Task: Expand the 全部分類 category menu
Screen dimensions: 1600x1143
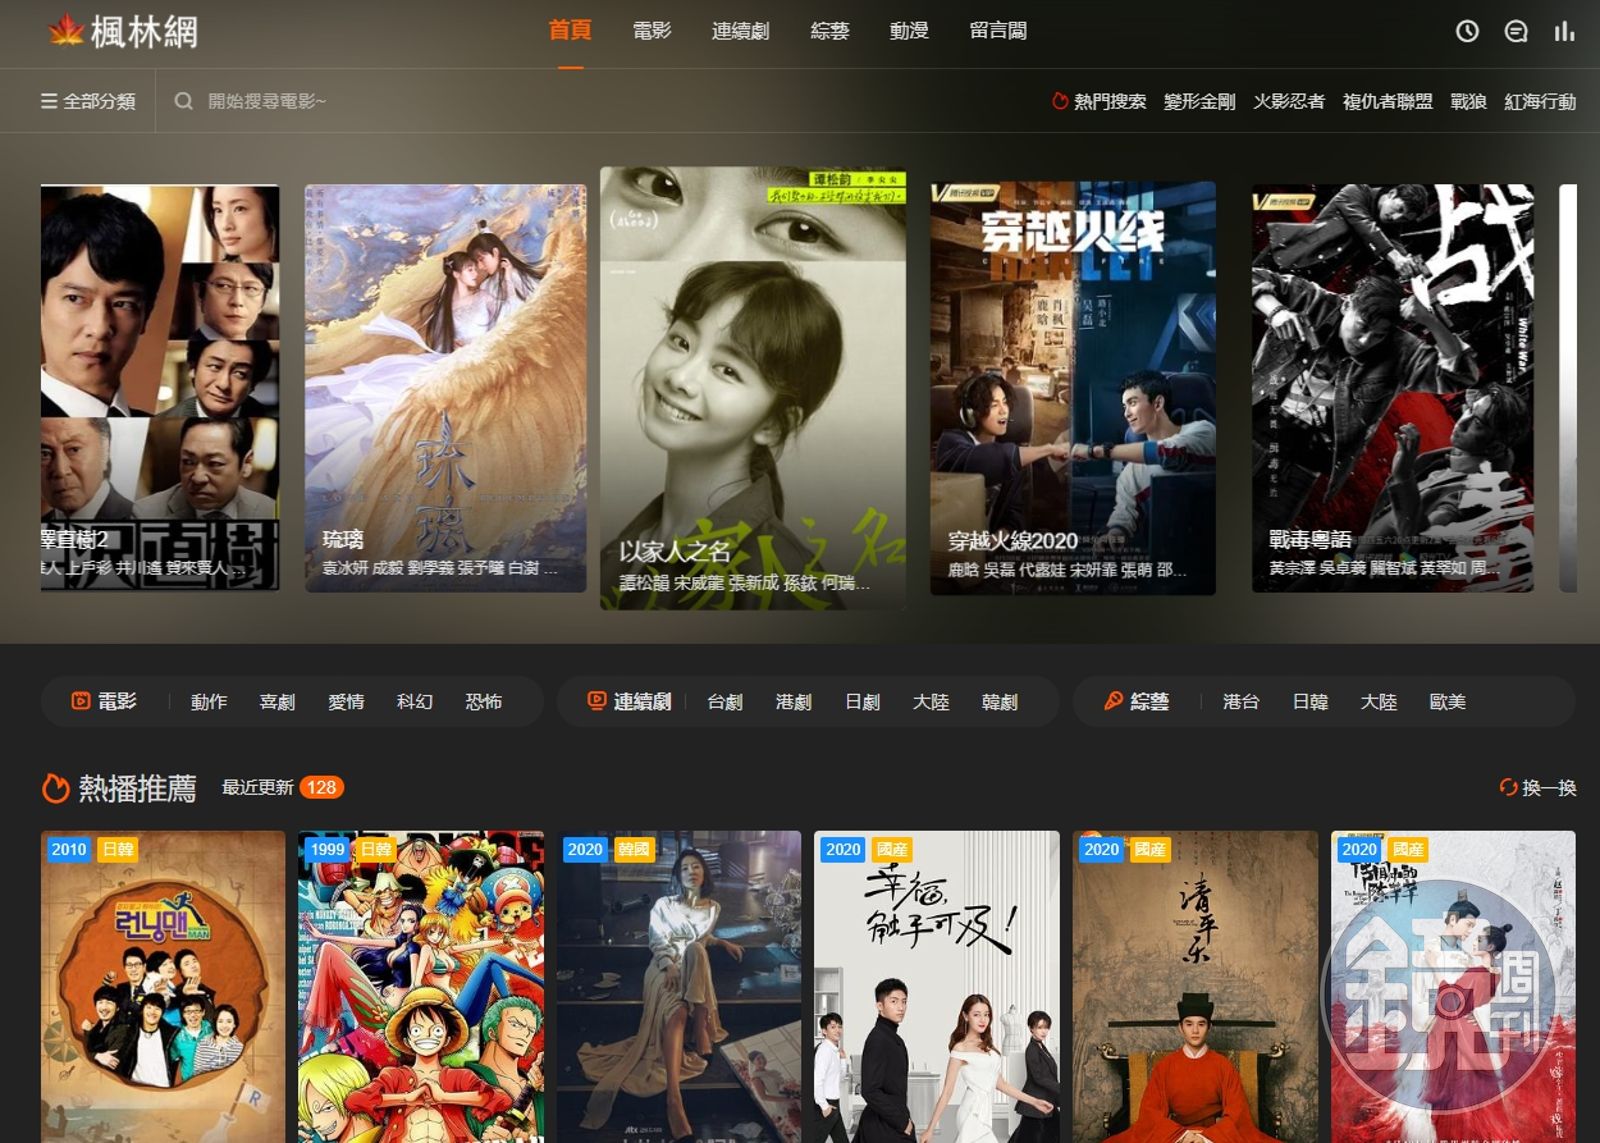Action: click(x=88, y=101)
